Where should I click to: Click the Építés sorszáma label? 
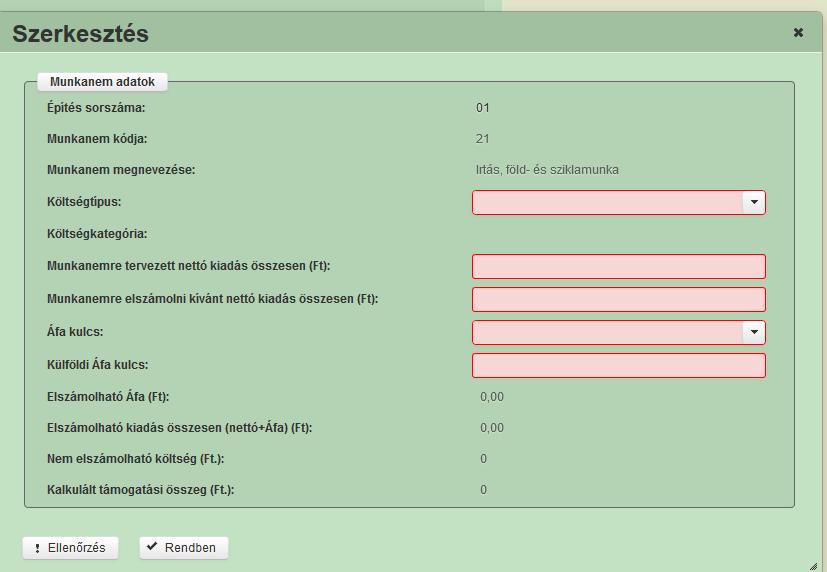[x=96, y=108]
